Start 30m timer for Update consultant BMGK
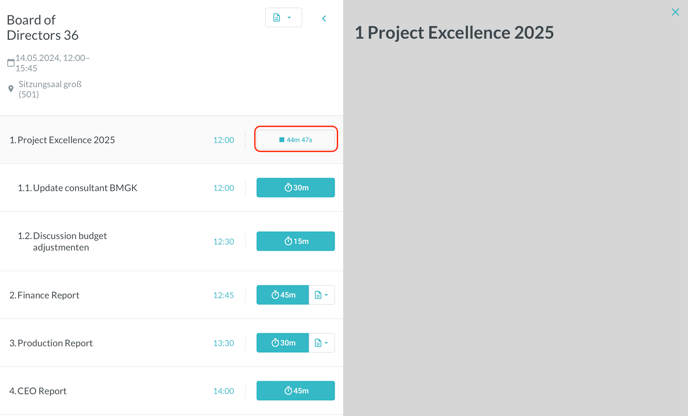 point(295,188)
